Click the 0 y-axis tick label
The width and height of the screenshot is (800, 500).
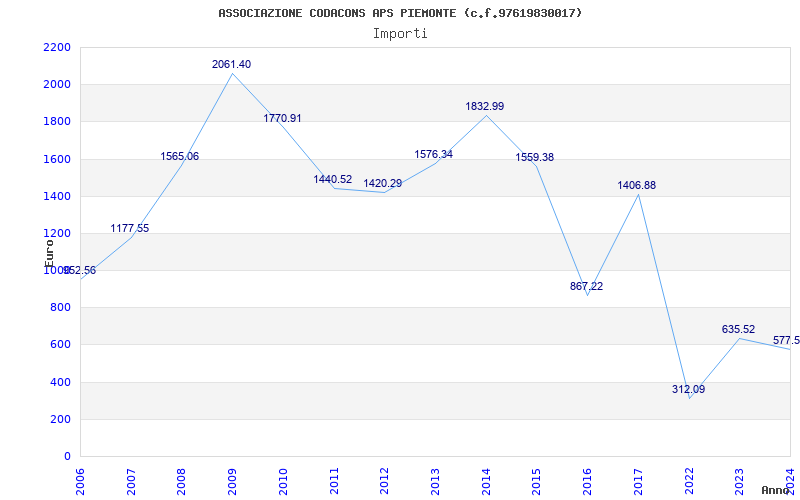point(67,457)
